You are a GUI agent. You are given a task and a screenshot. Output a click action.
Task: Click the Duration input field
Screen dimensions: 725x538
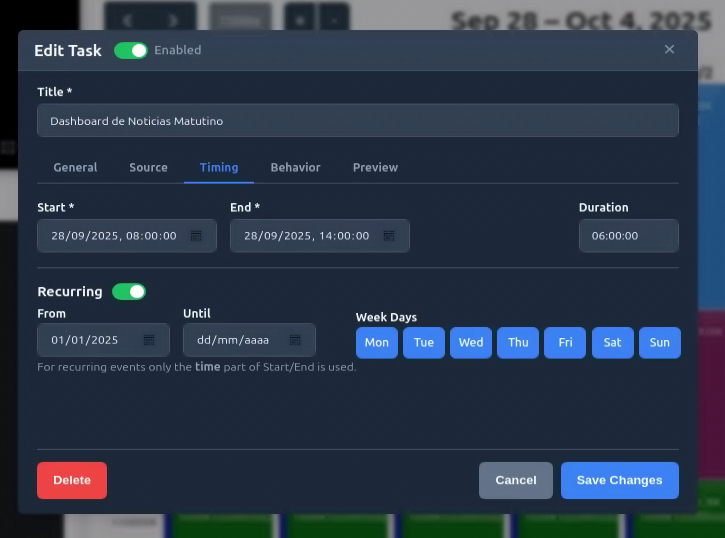[x=628, y=236]
